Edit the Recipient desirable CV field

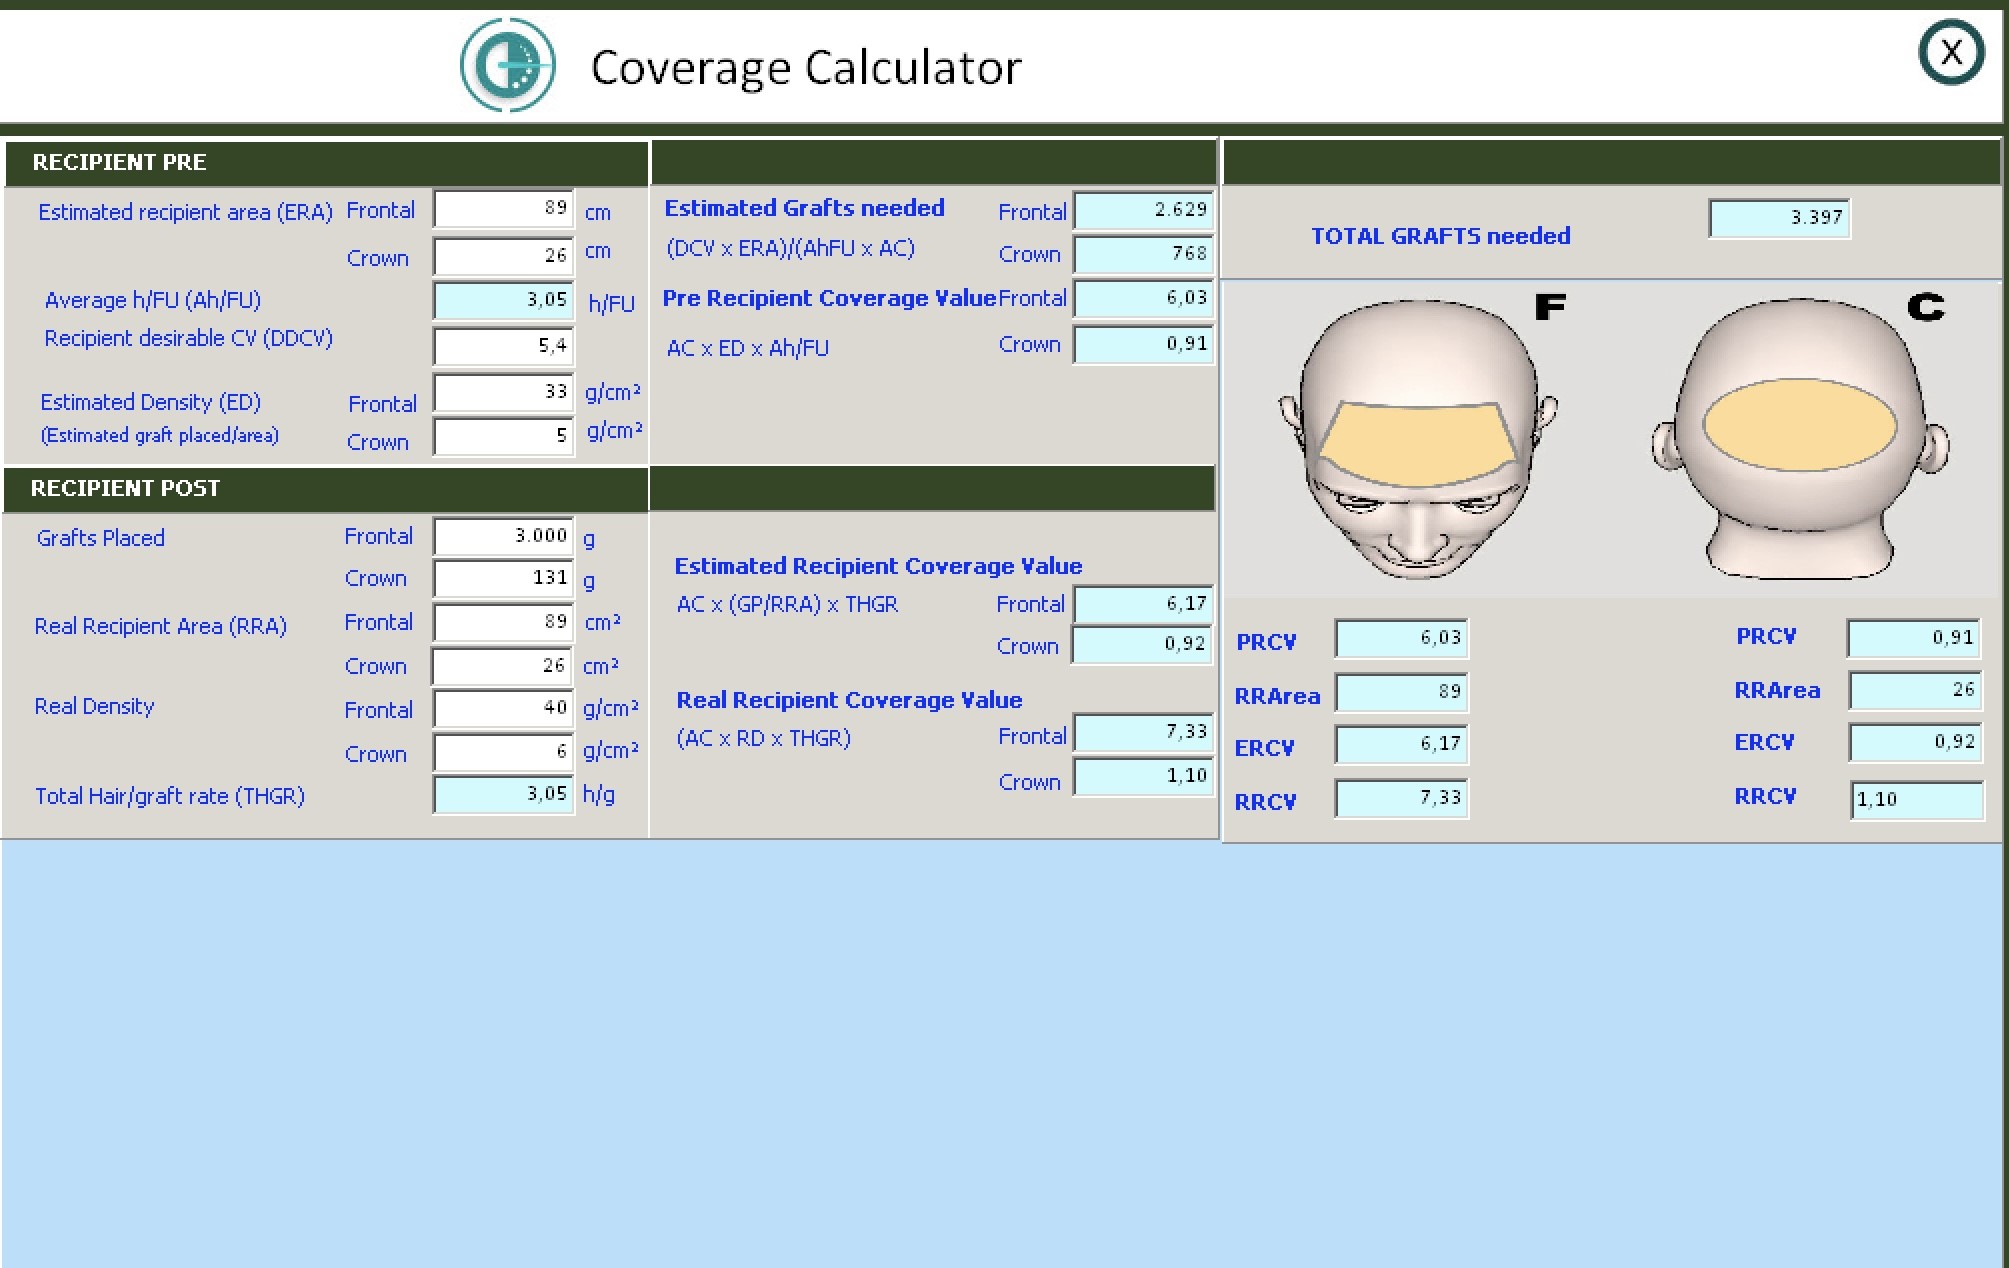pyautogui.click(x=504, y=346)
